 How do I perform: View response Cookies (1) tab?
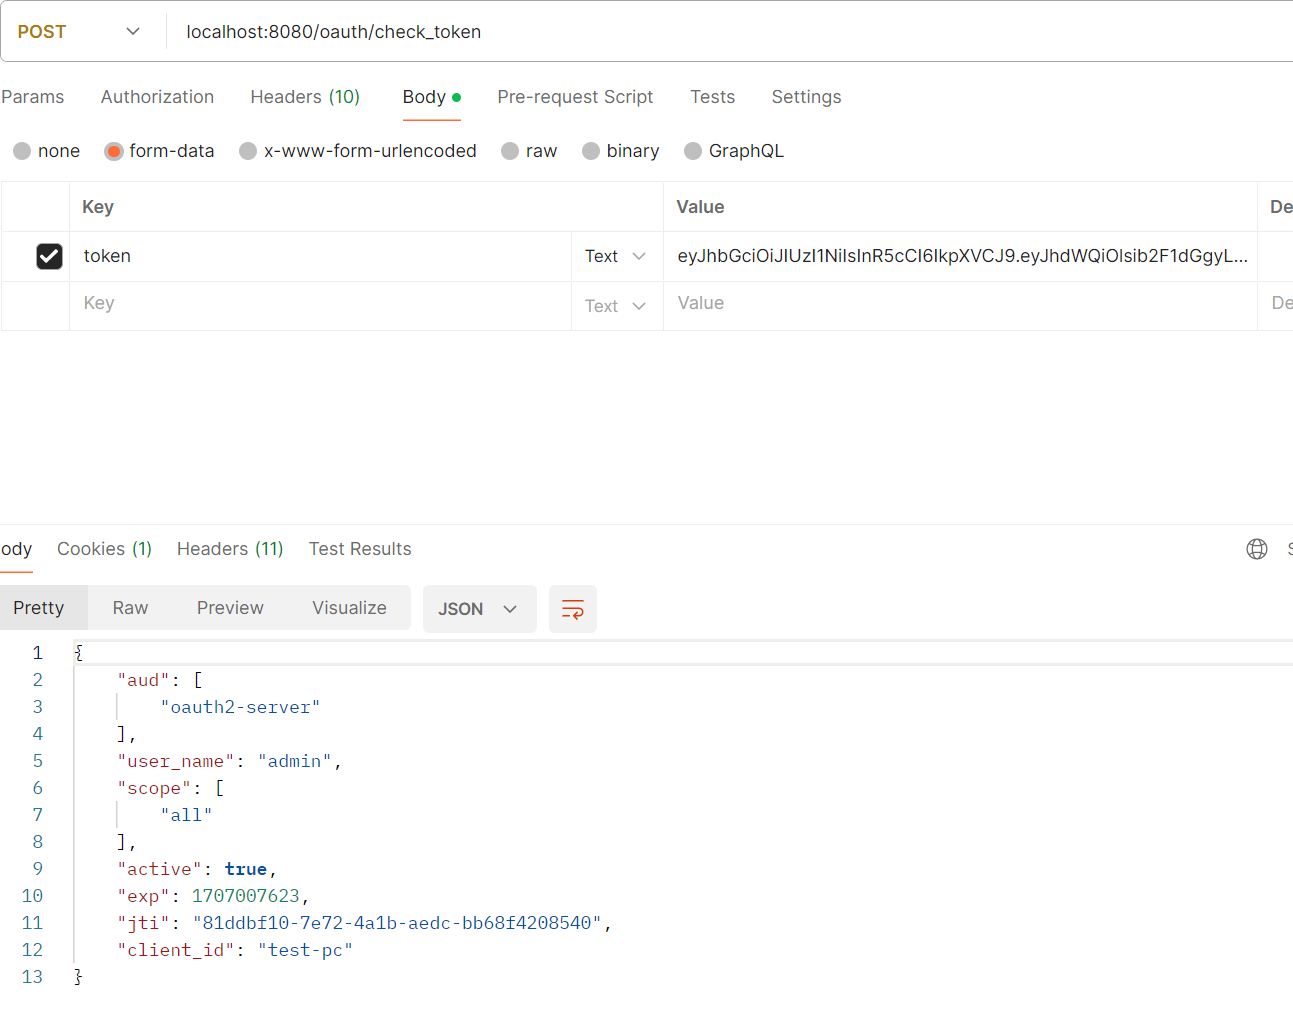pos(104,549)
